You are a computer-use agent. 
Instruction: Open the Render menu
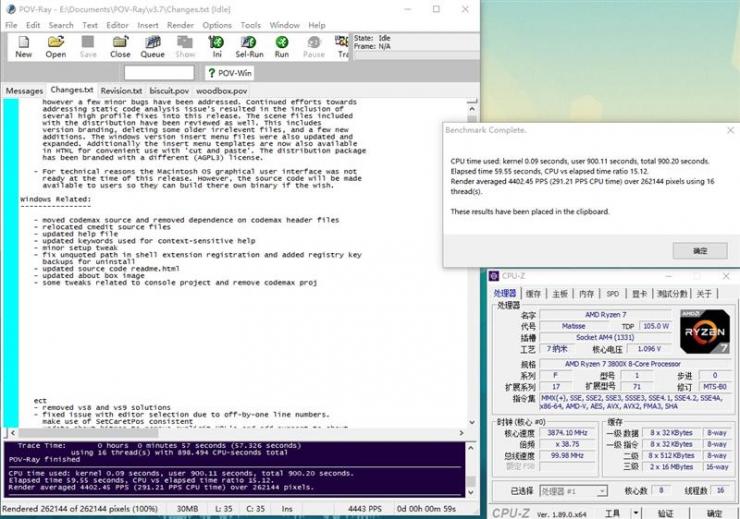click(x=180, y=25)
